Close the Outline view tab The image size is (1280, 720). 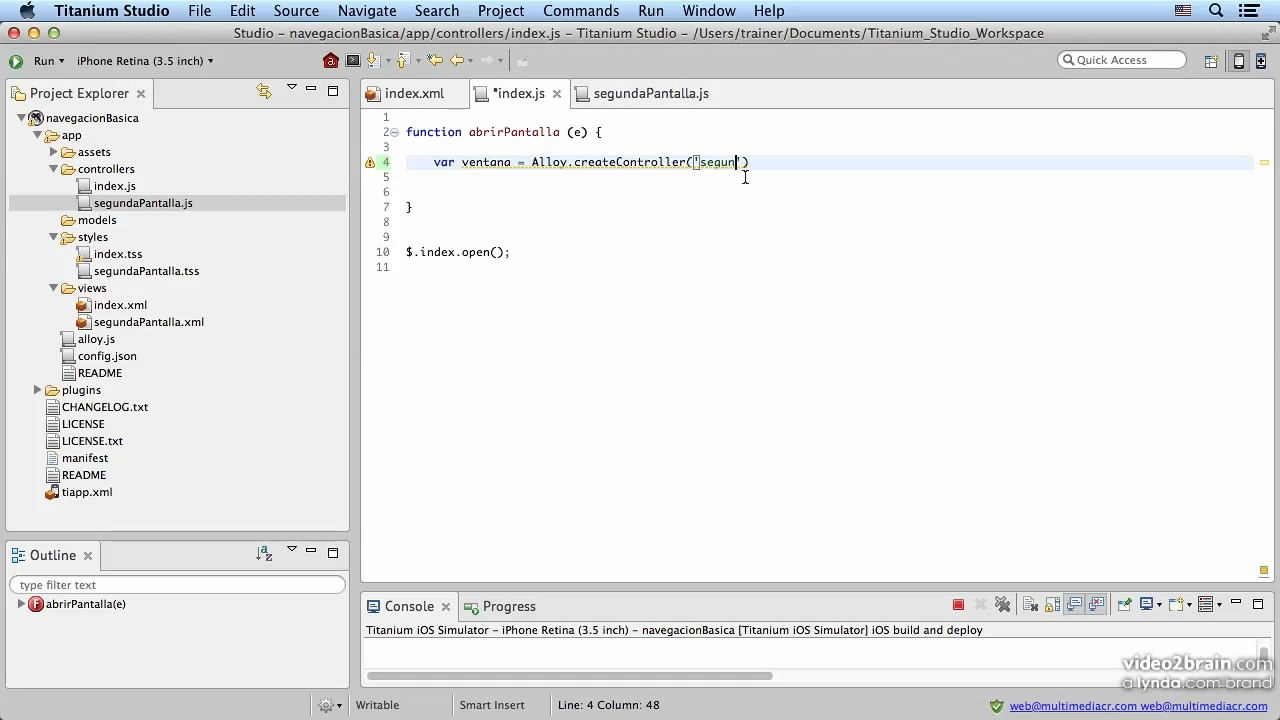[x=88, y=556]
